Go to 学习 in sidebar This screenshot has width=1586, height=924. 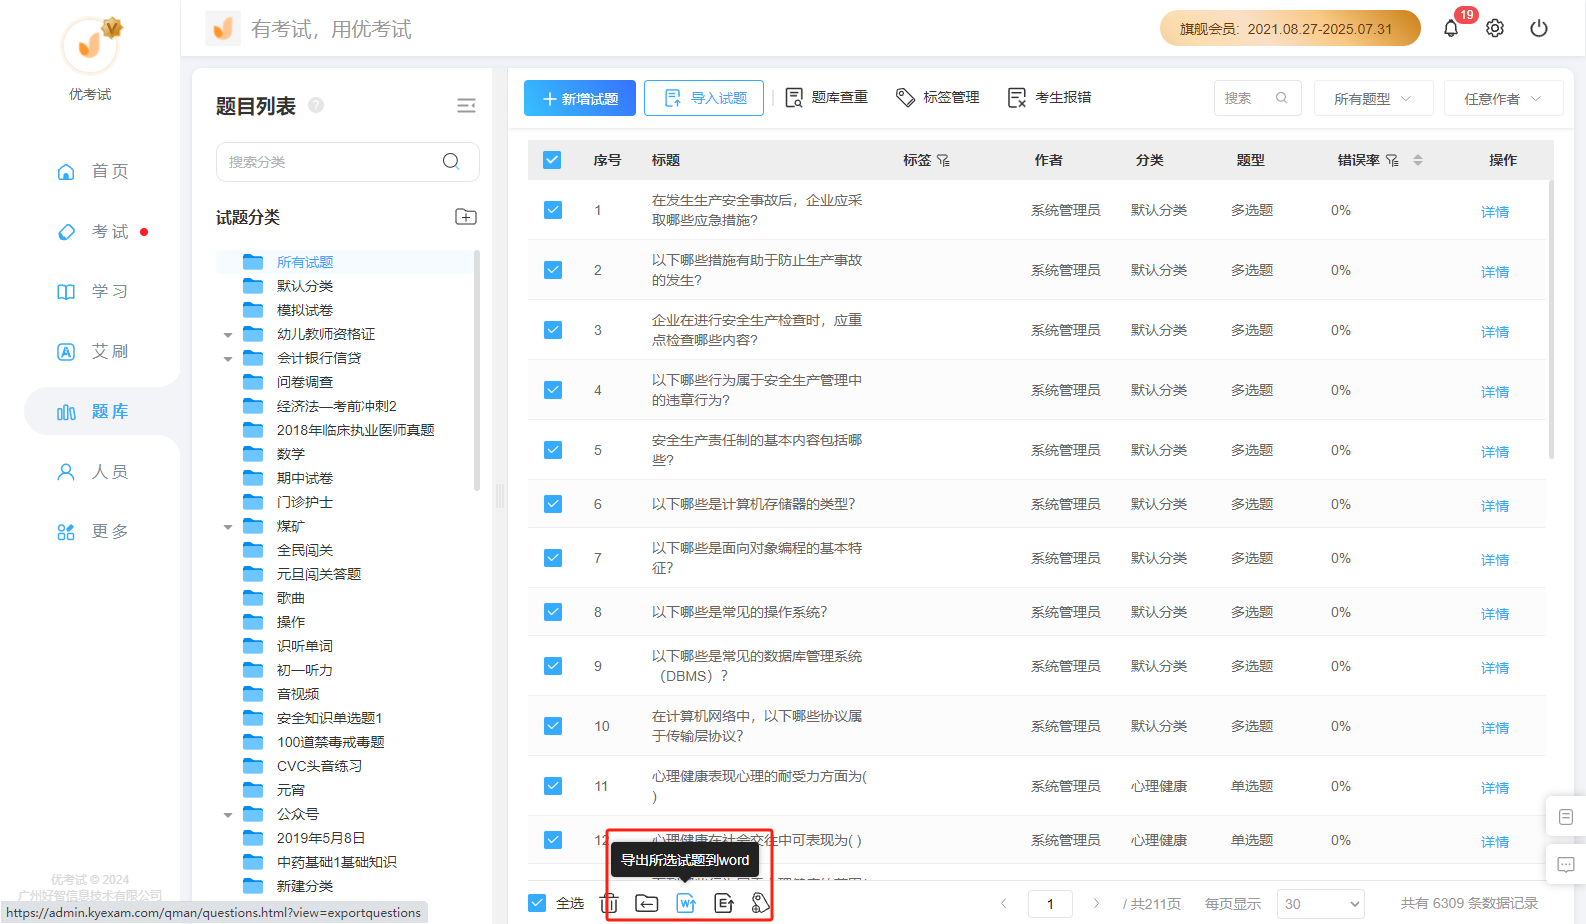click(92, 291)
